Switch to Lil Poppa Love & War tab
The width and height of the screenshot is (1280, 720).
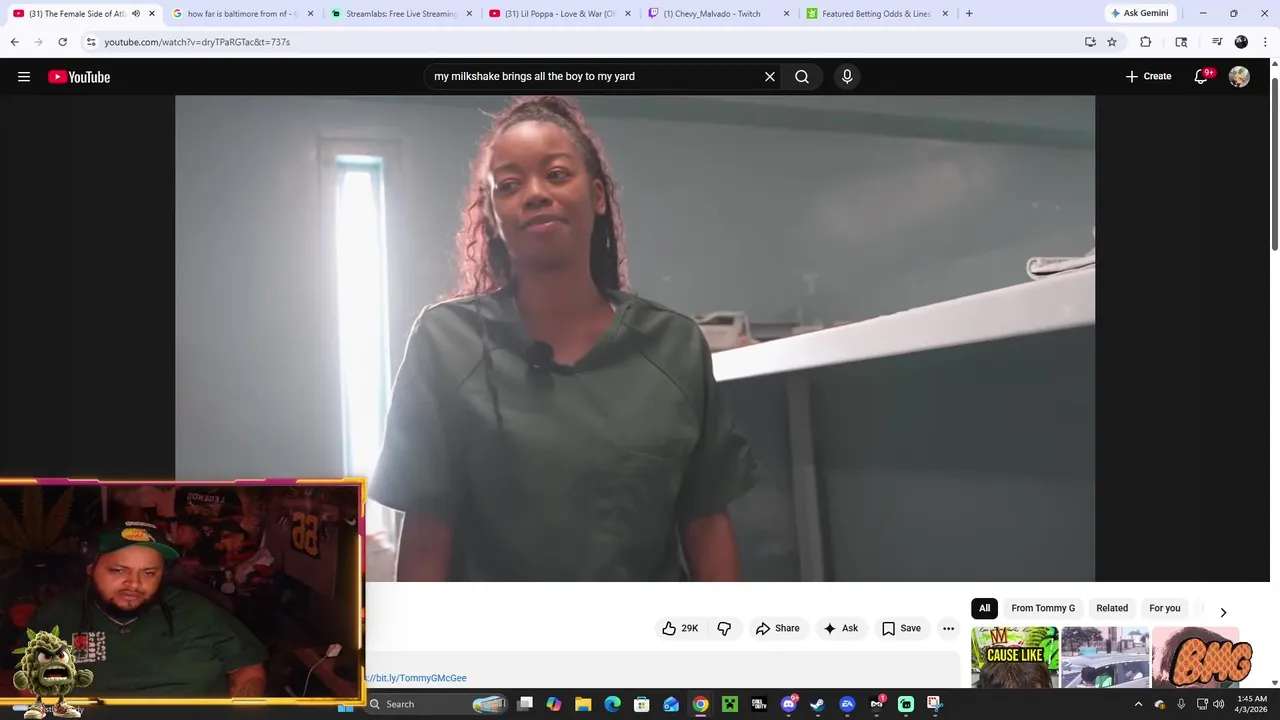click(559, 14)
